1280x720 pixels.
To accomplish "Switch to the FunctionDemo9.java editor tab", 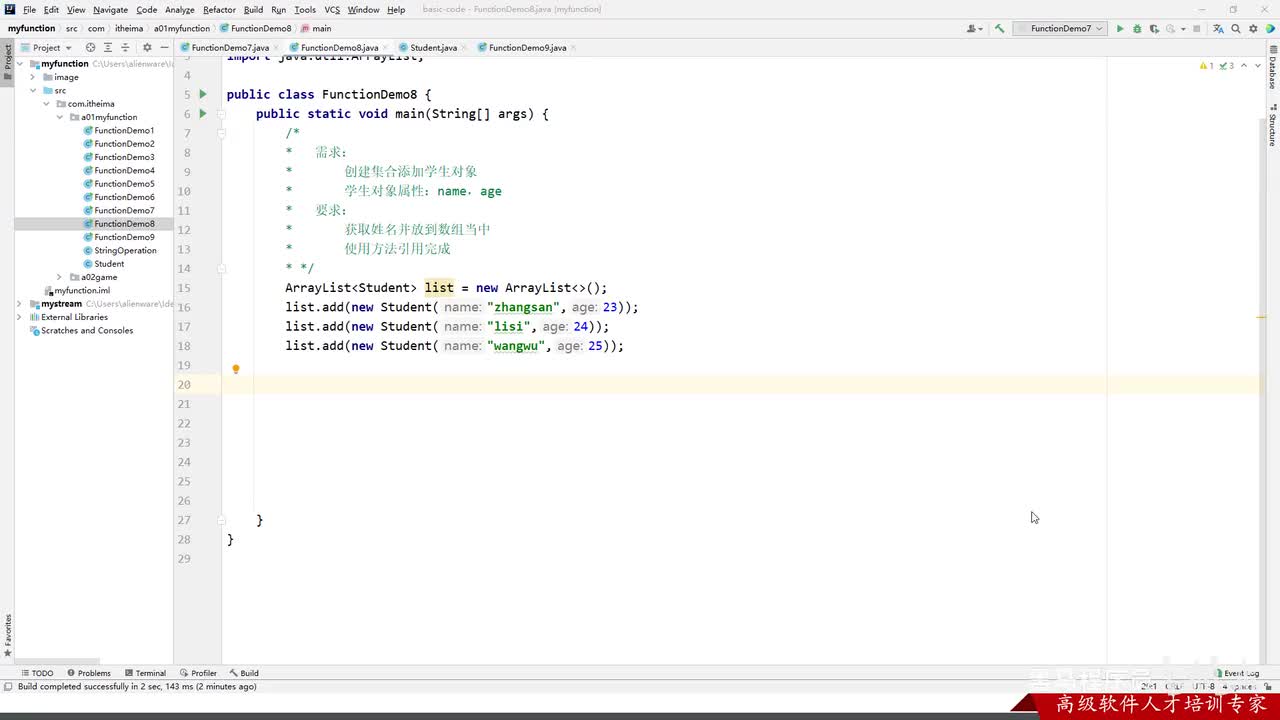I will 527,48.
